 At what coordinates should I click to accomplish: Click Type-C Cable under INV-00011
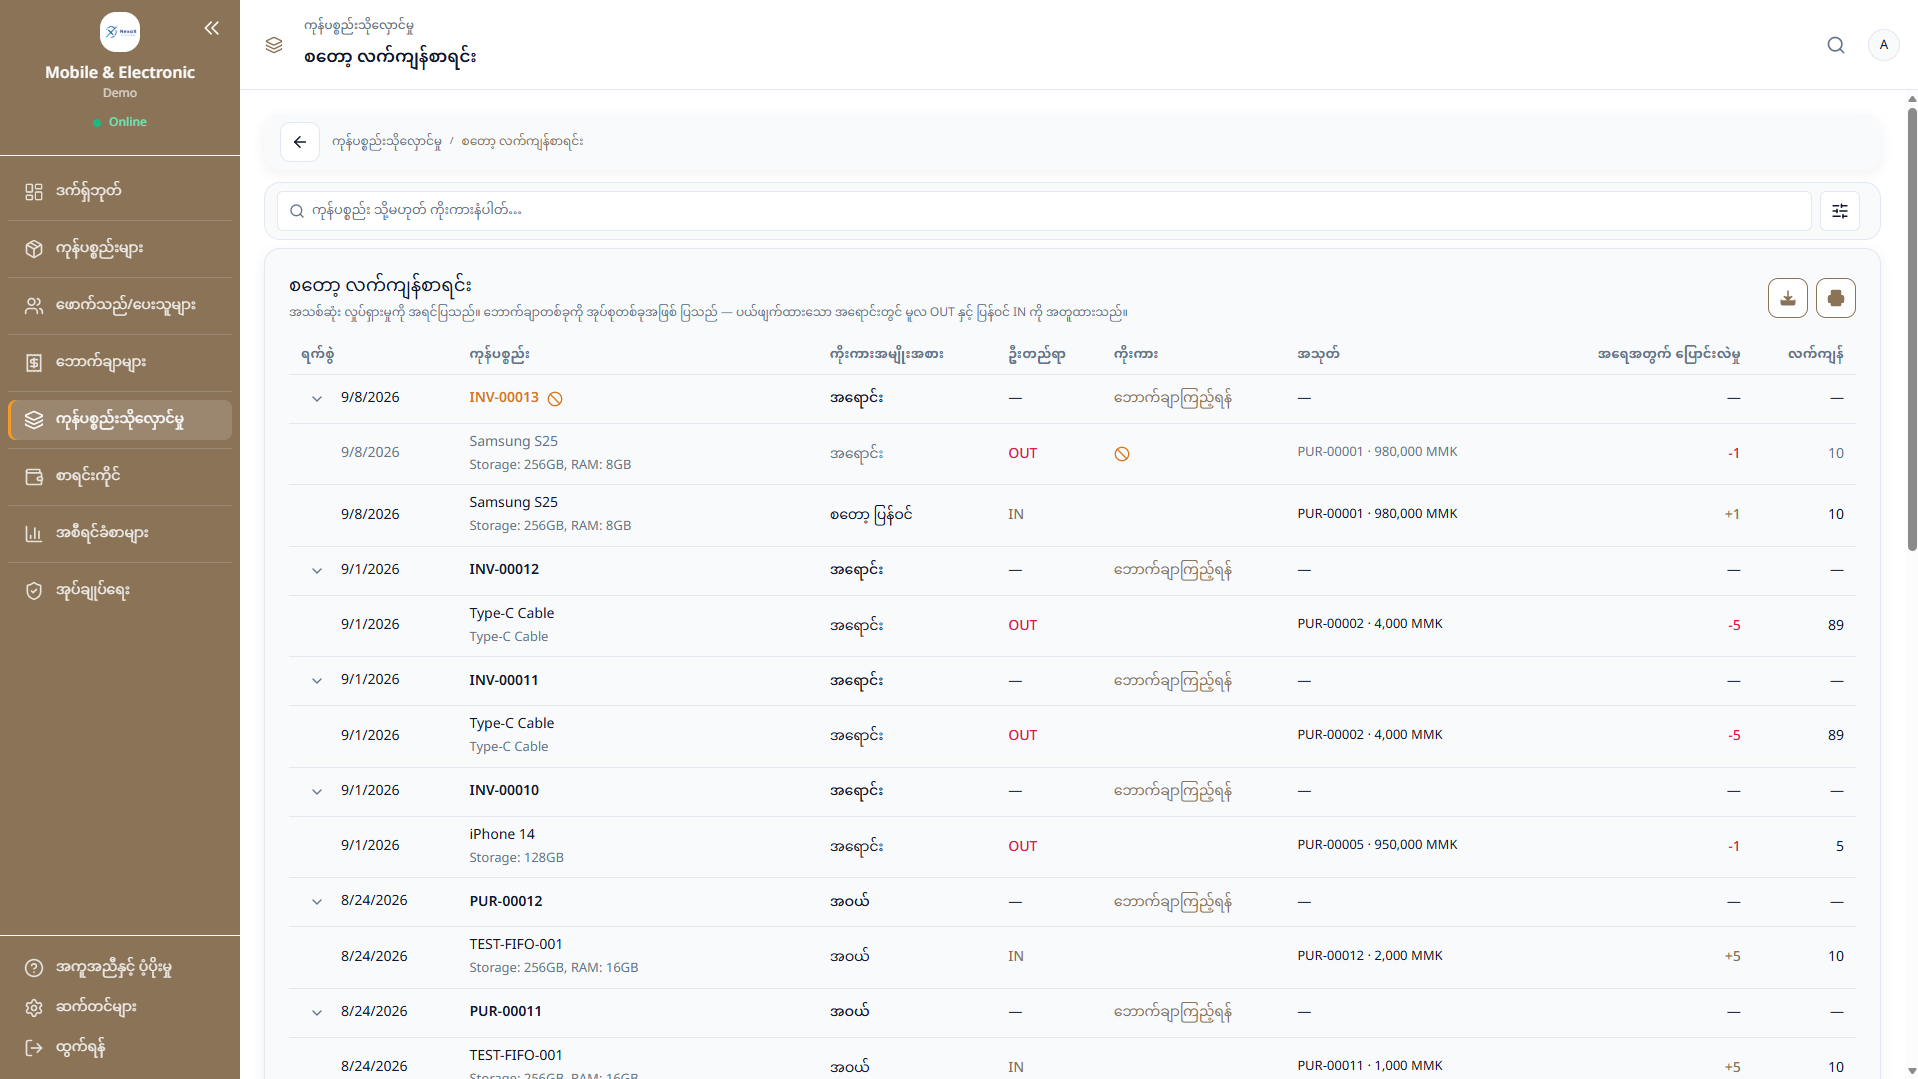click(511, 723)
